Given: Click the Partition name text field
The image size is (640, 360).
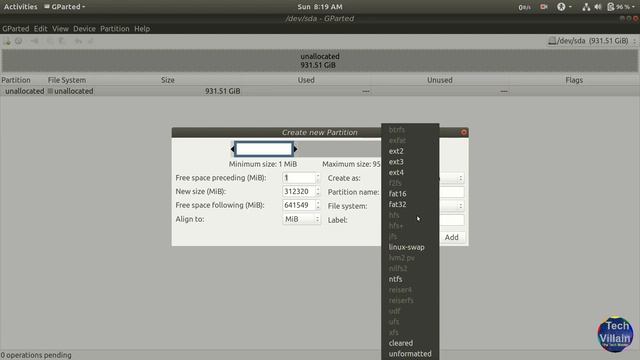Looking at the screenshot, I should pos(451,192).
